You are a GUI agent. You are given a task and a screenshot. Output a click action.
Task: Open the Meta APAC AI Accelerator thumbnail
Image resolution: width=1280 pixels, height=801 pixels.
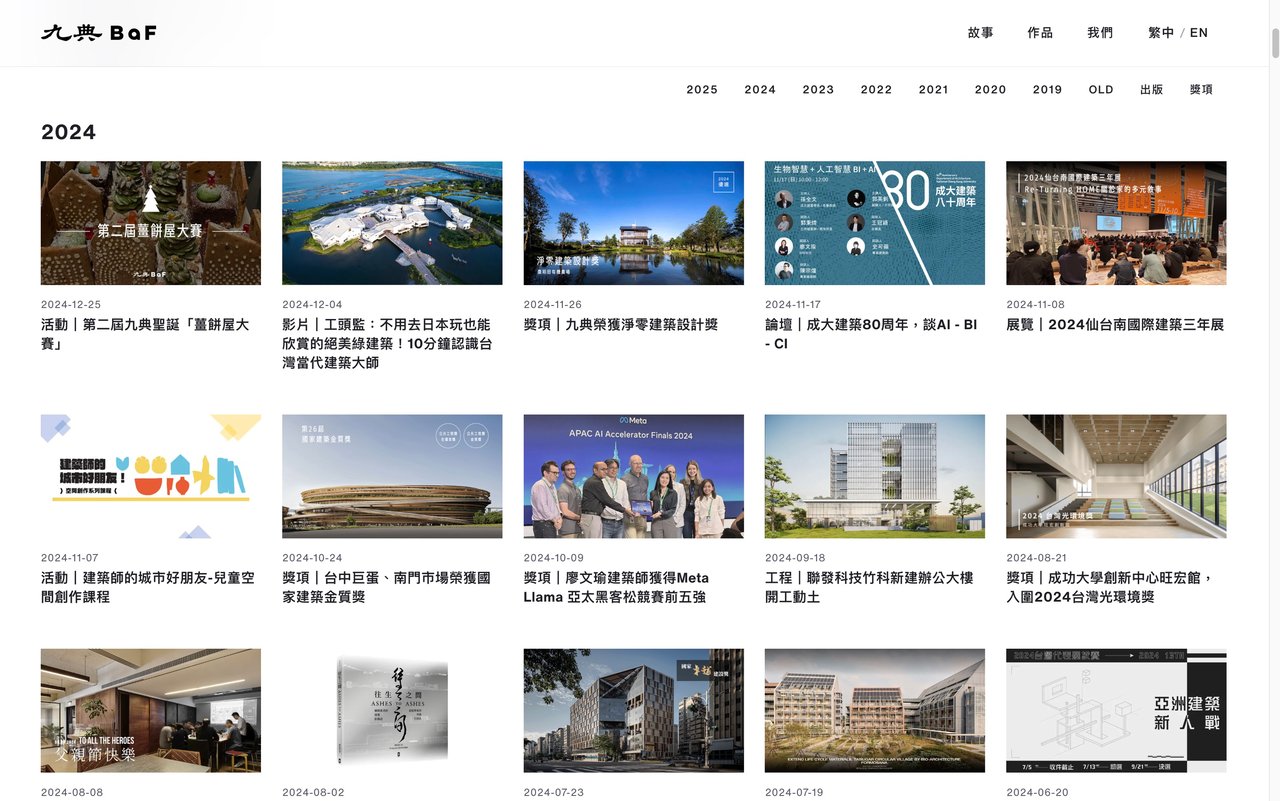pyautogui.click(x=633, y=476)
